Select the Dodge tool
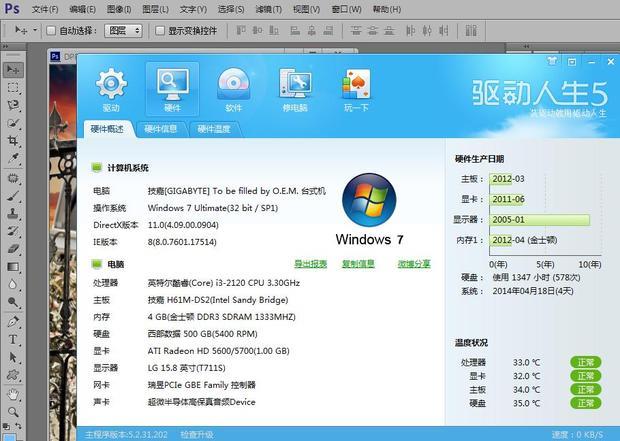Viewport: 620px width, 441px height. (x=13, y=302)
